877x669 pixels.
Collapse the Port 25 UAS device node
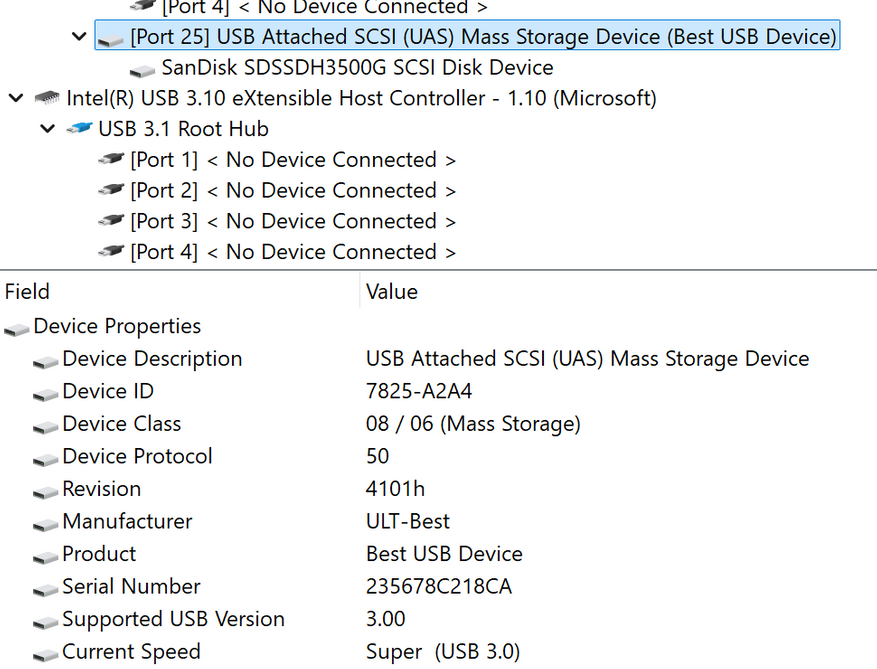79,37
